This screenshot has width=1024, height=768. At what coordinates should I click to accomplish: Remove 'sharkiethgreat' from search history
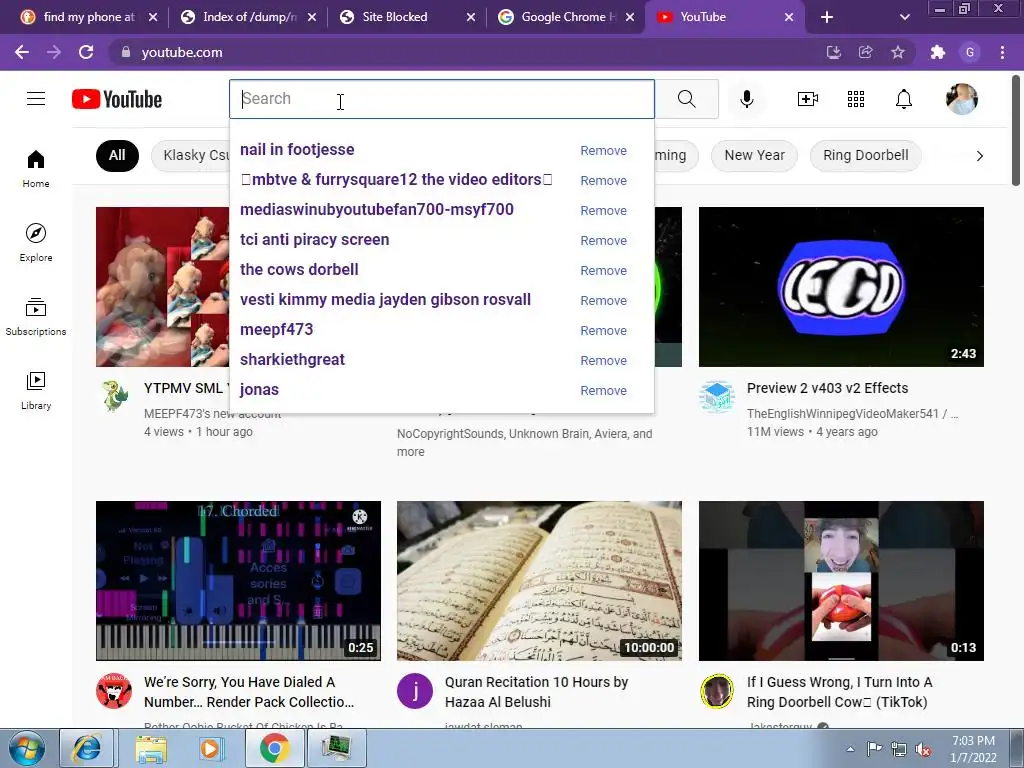point(603,360)
